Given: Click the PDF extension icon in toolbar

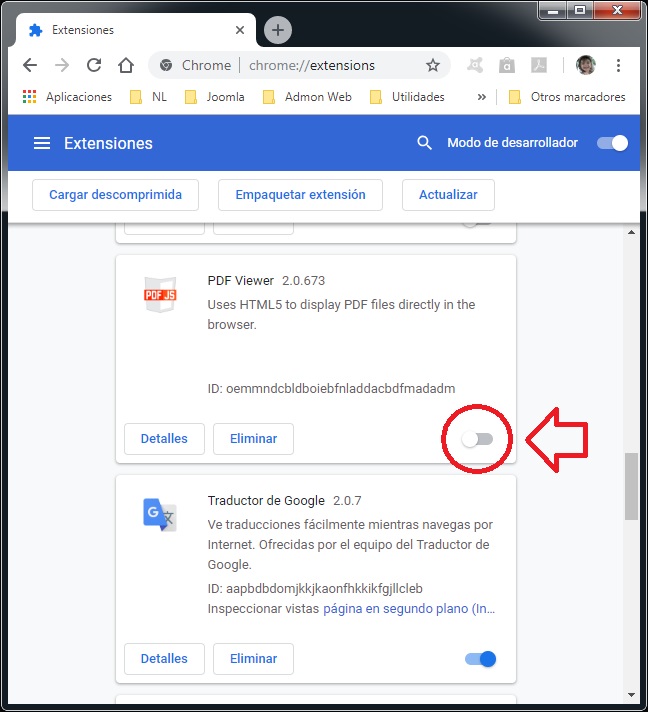Looking at the screenshot, I should 539,65.
